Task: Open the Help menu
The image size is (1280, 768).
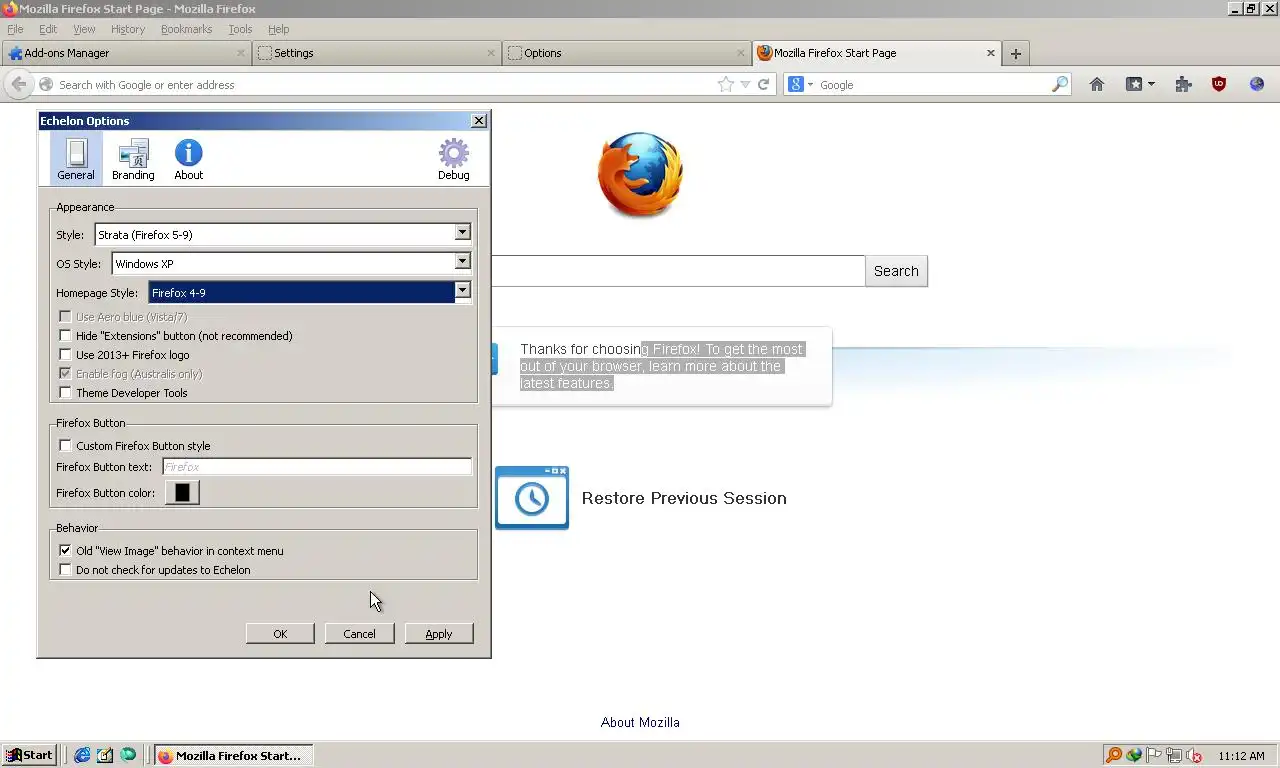Action: pos(279,29)
